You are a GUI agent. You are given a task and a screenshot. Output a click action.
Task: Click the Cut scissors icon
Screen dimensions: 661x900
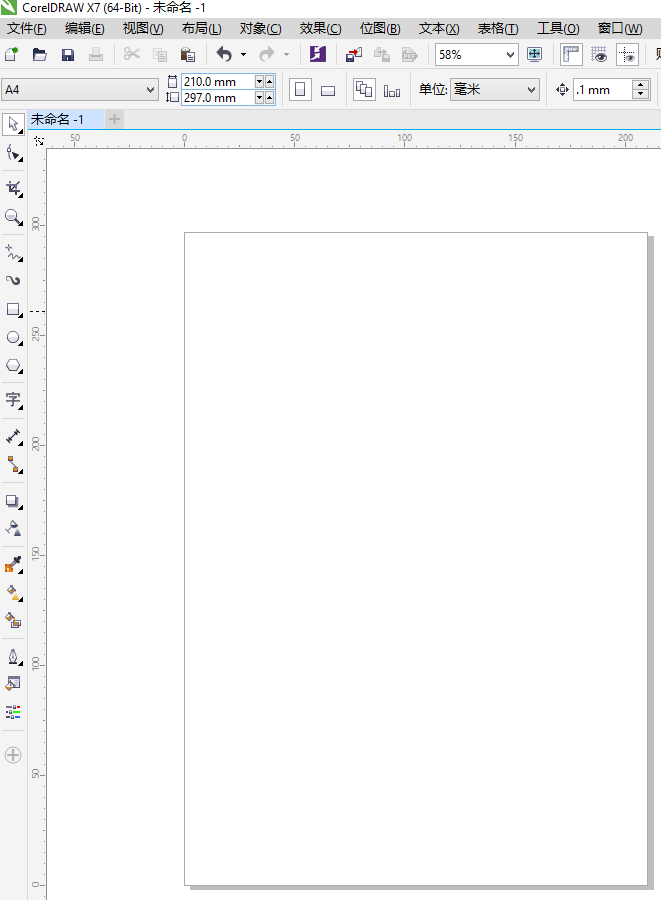131,55
